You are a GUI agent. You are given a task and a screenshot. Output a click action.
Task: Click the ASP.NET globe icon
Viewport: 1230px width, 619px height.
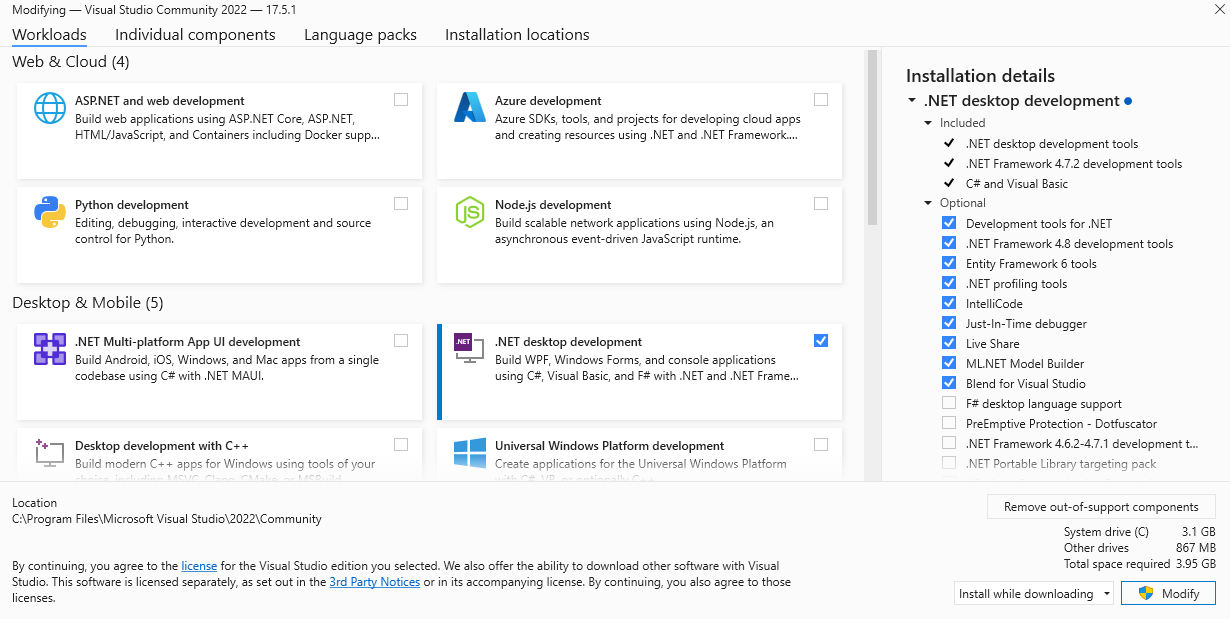coord(50,108)
